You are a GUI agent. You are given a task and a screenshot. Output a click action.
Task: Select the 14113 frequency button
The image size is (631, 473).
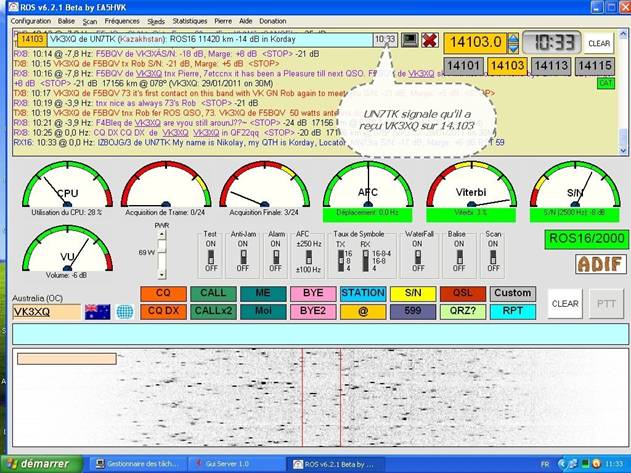(x=551, y=66)
